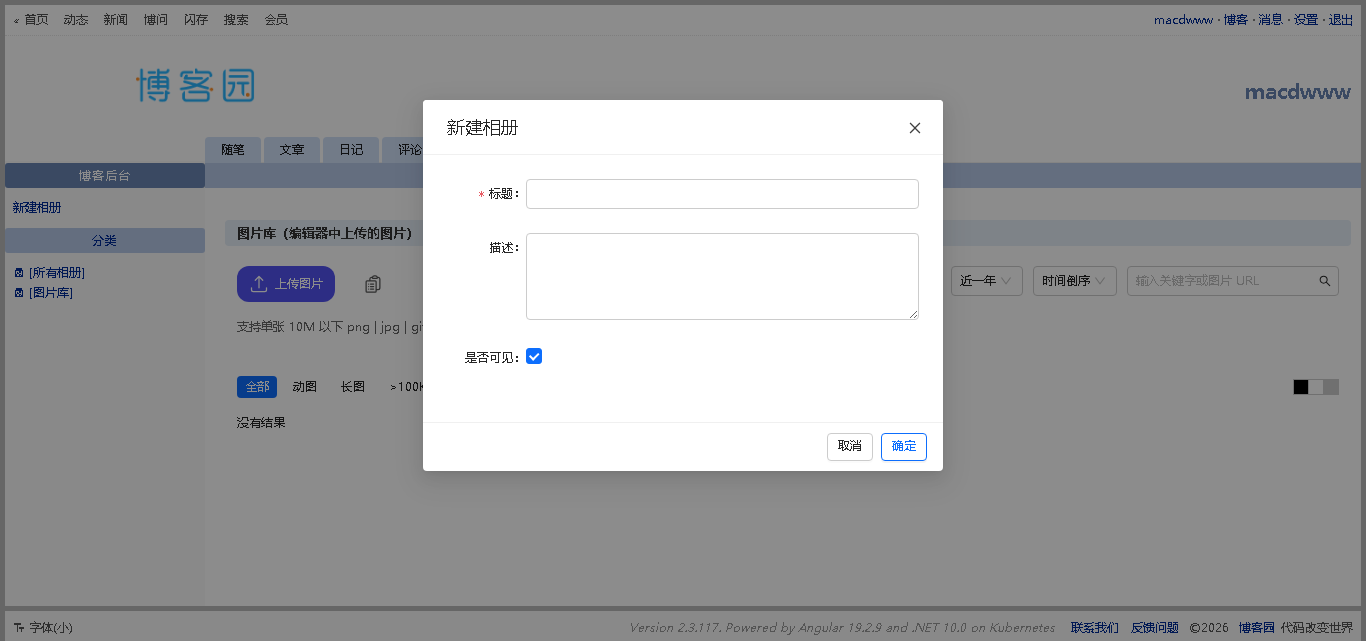Open the 时间倒序 sort order dropdown

1075,281
